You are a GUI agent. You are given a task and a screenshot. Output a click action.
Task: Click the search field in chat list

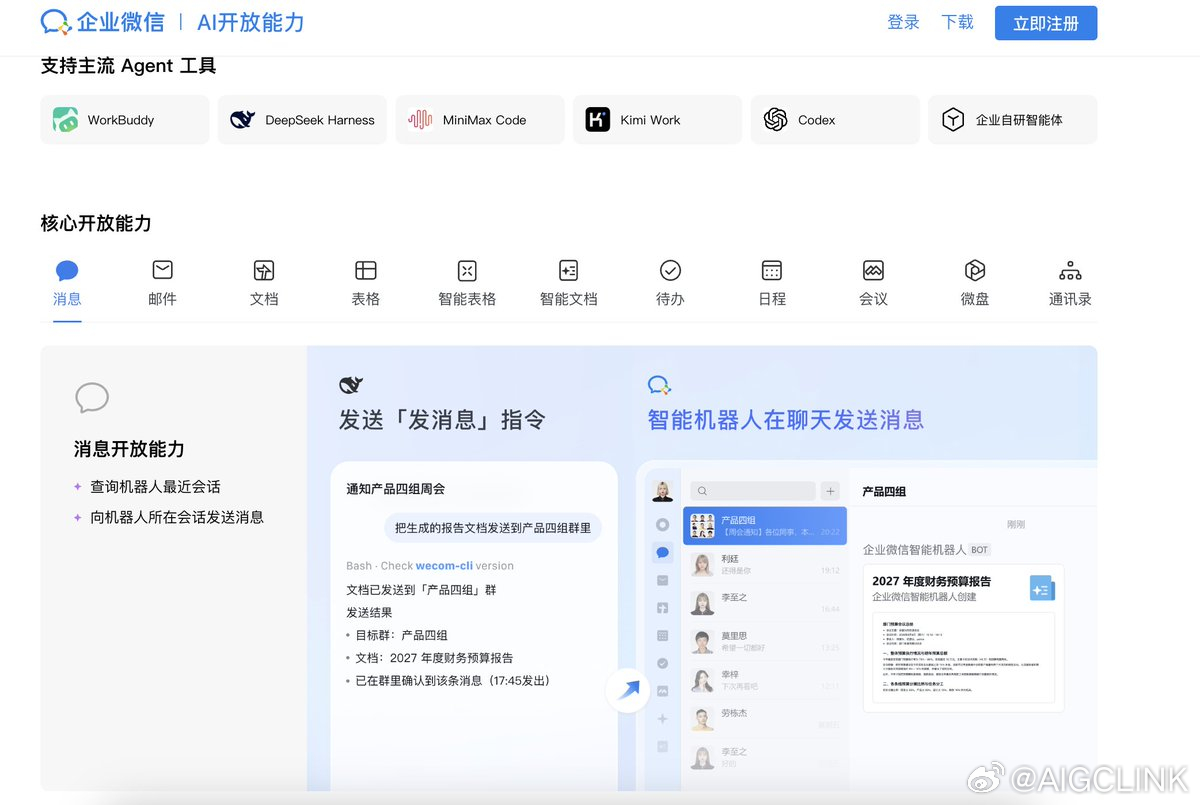pos(751,491)
